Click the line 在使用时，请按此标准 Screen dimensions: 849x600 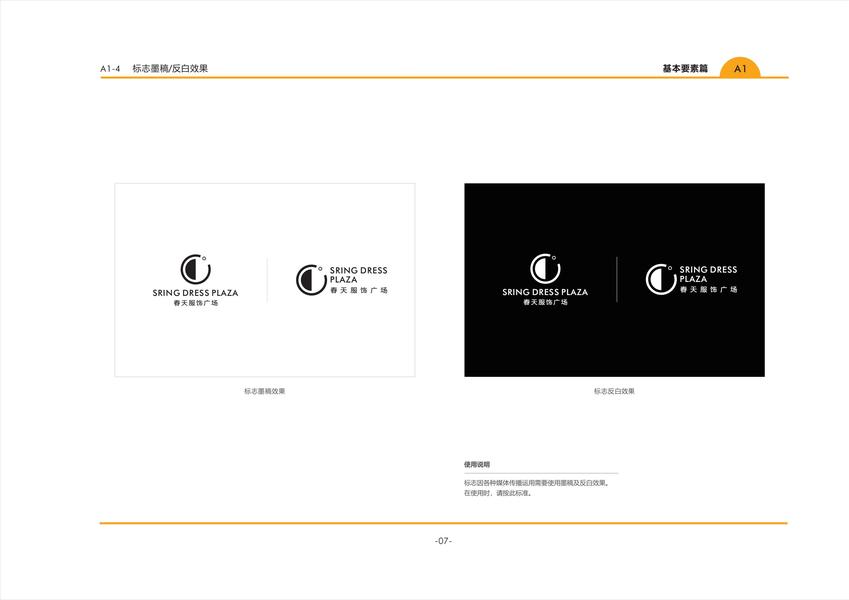click(498, 493)
